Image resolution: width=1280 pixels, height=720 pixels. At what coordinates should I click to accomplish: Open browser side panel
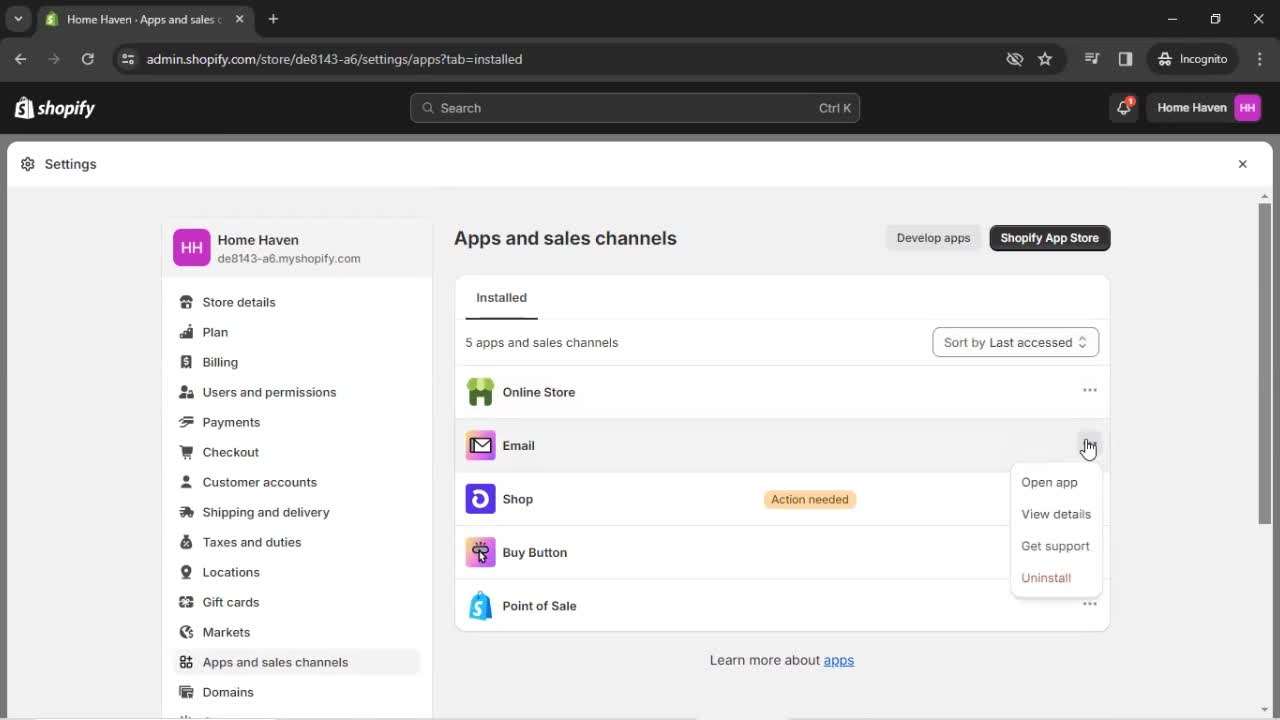point(1125,59)
